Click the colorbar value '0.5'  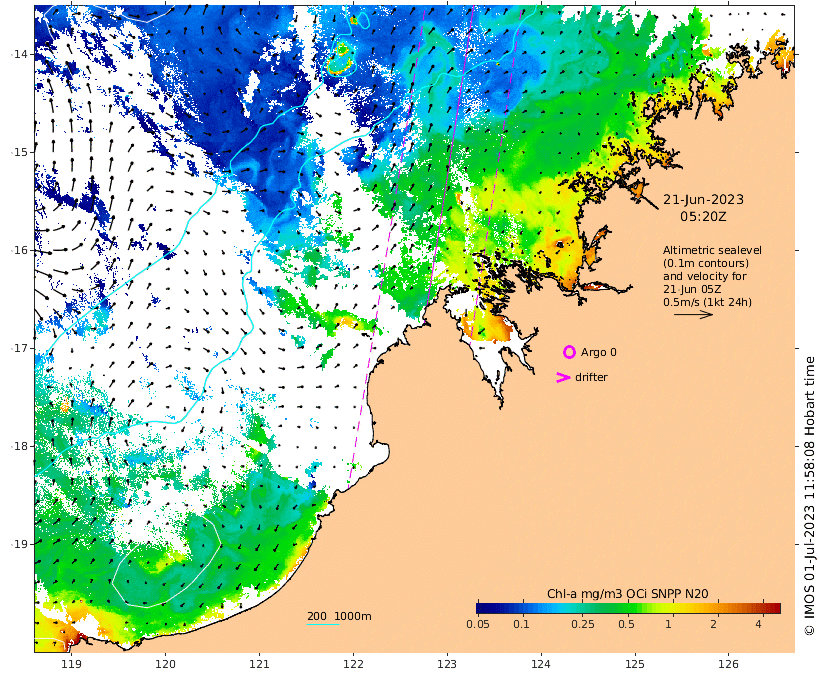627,624
